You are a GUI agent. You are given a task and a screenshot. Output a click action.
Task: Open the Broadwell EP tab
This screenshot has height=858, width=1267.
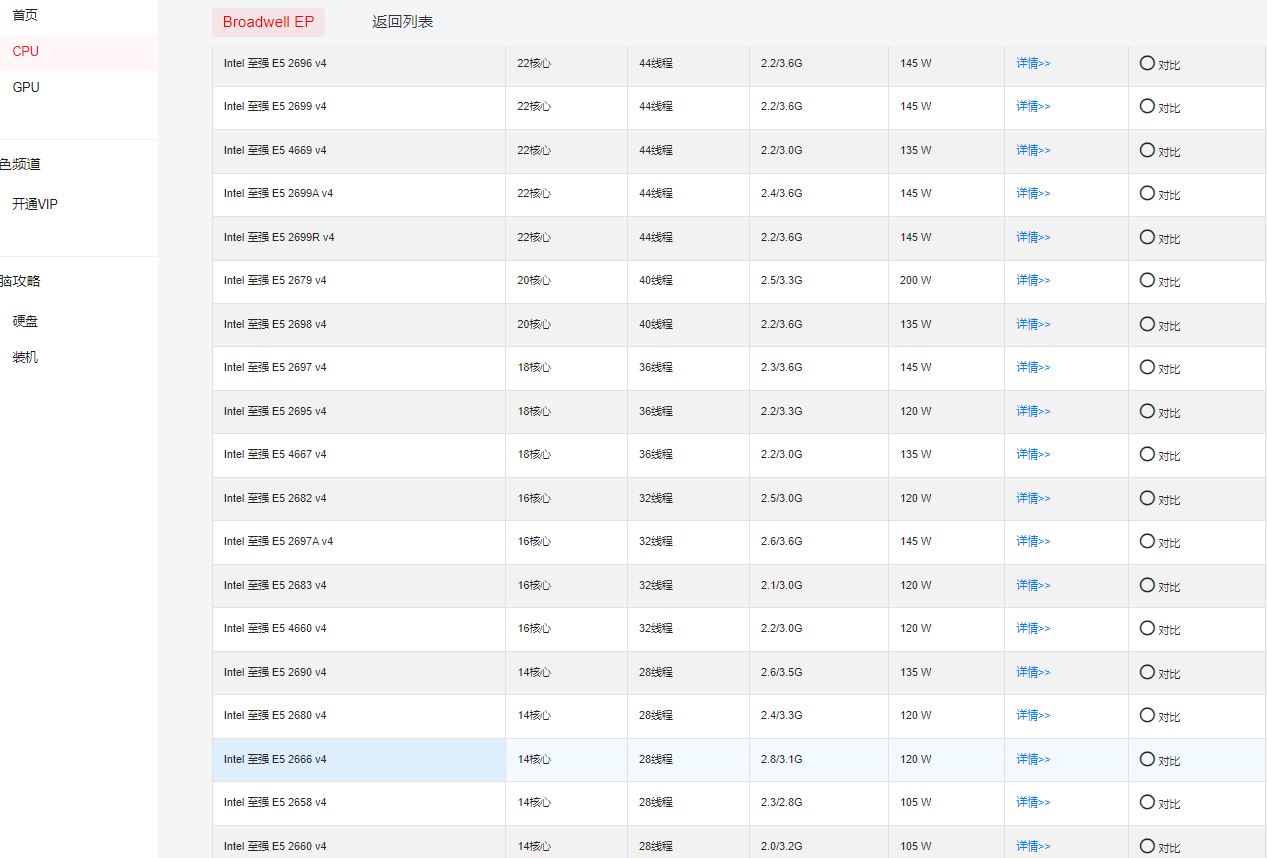pyautogui.click(x=268, y=22)
